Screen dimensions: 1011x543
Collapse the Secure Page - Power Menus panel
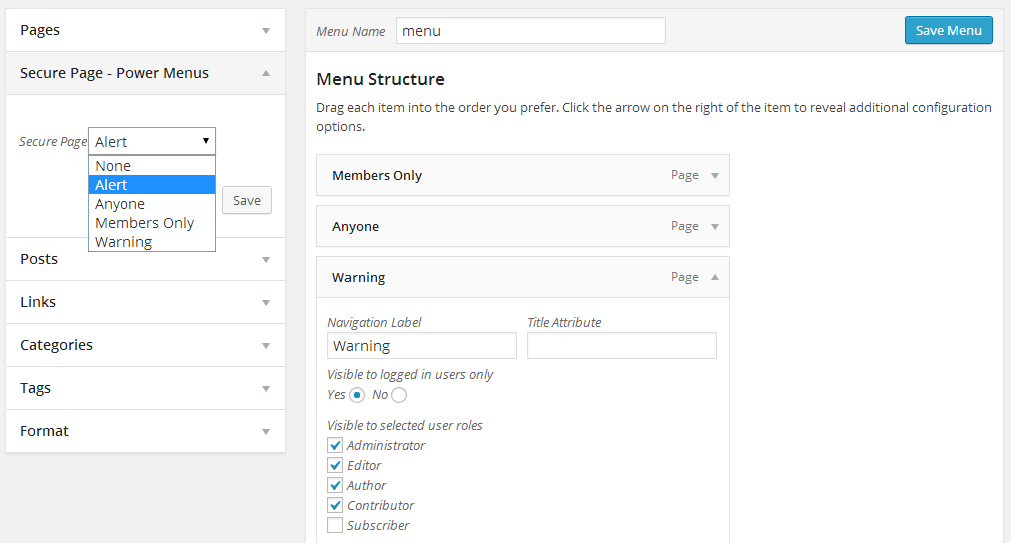(266, 74)
